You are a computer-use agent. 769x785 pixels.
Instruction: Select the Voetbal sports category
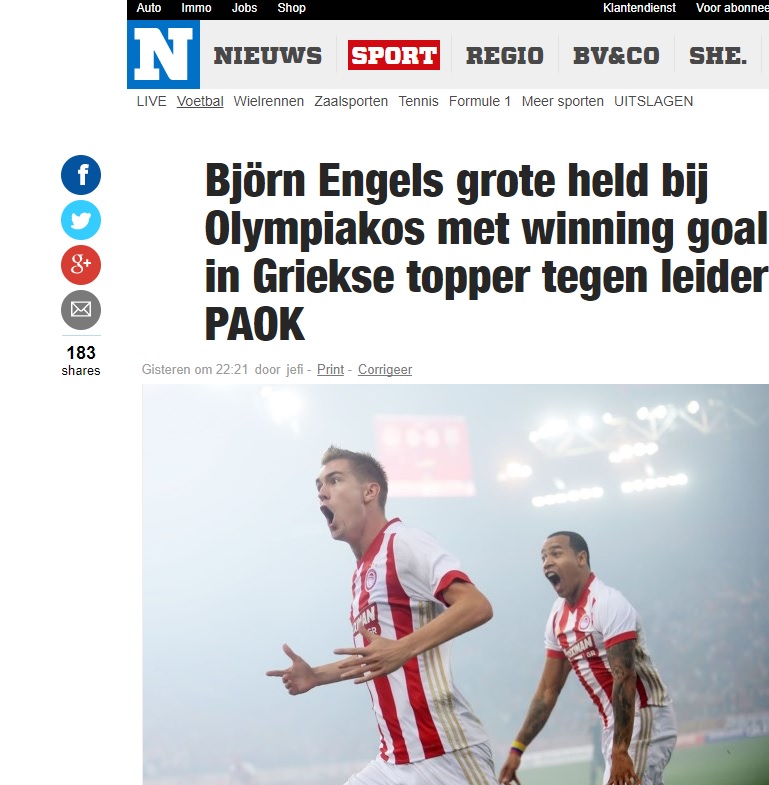coord(200,101)
